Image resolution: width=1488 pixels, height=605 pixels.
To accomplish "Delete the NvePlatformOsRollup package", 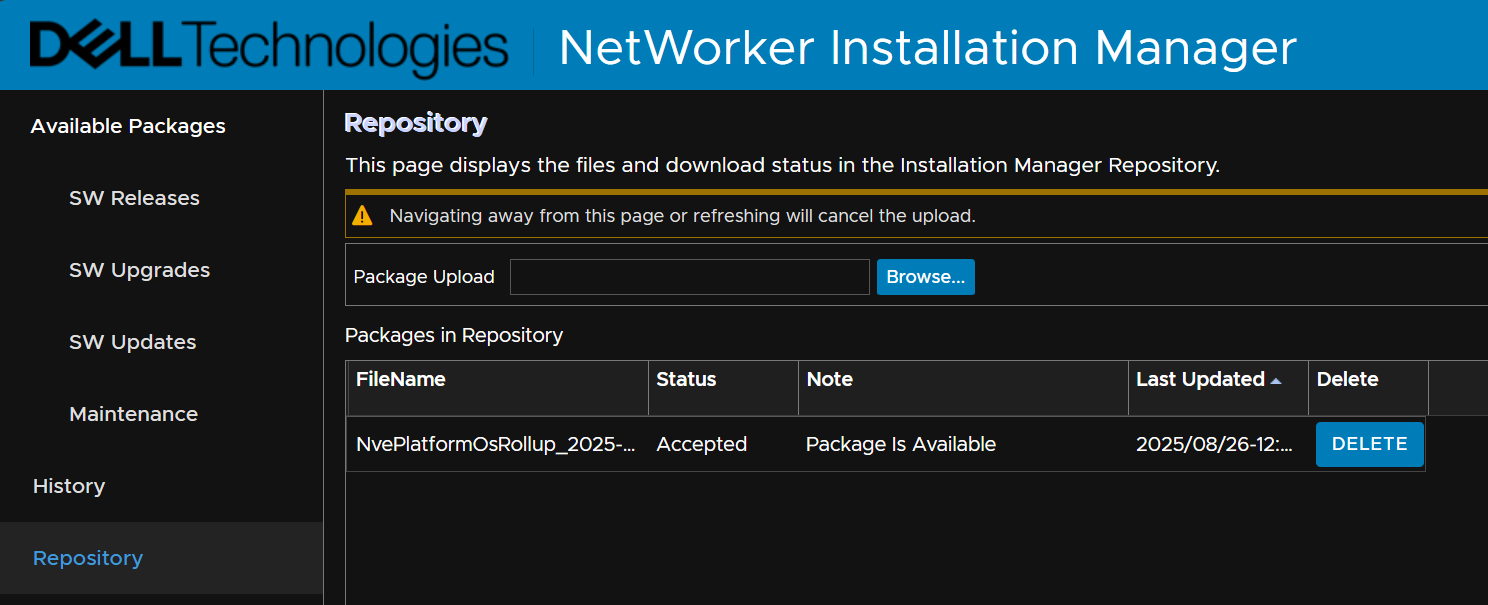I will (x=1369, y=444).
